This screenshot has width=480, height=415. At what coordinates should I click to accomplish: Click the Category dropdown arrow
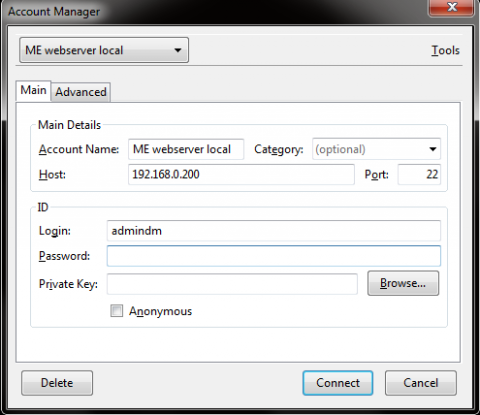(x=432, y=149)
